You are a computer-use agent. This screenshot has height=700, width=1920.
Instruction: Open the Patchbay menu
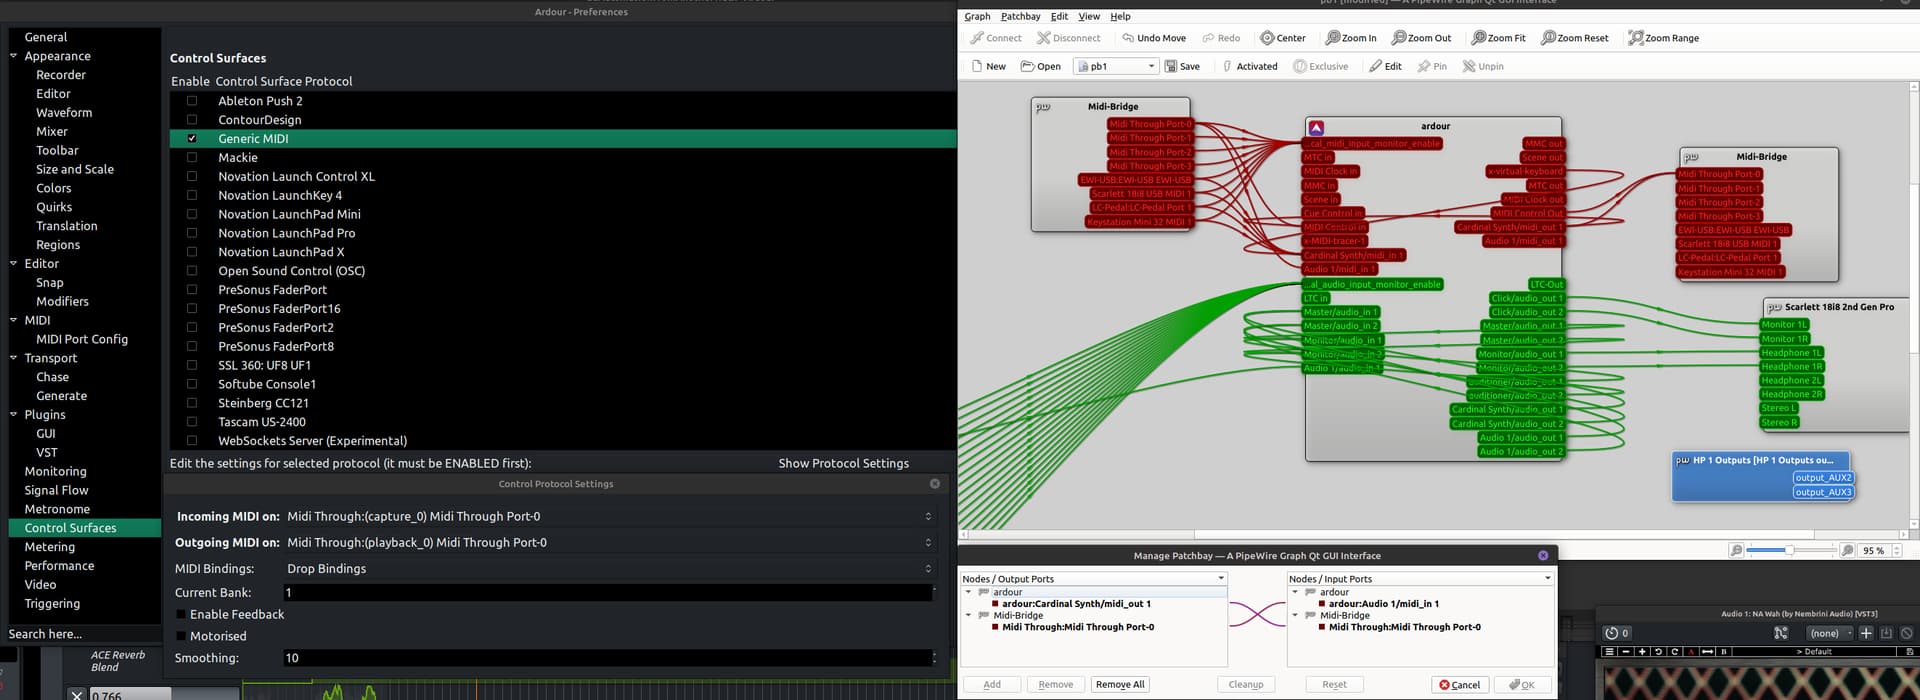pyautogui.click(x=1020, y=16)
